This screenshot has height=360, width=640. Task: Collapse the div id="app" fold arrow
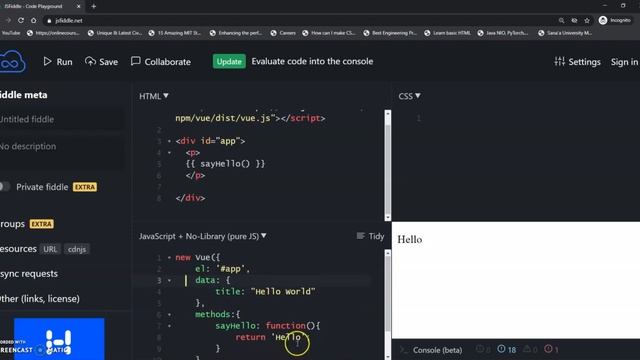tap(169, 141)
